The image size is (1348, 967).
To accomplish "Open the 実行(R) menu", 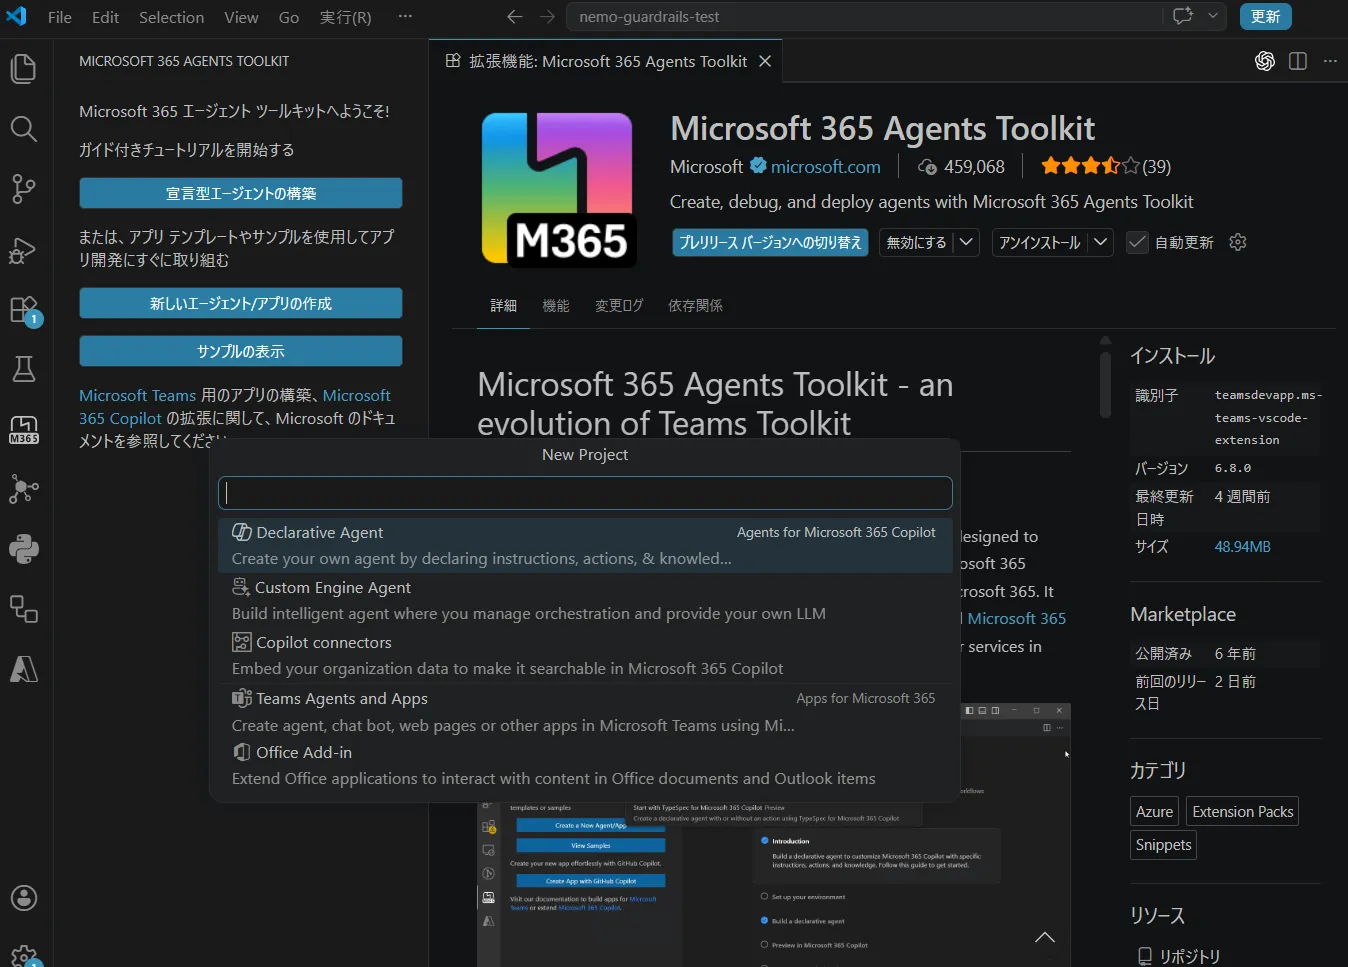I will point(345,17).
